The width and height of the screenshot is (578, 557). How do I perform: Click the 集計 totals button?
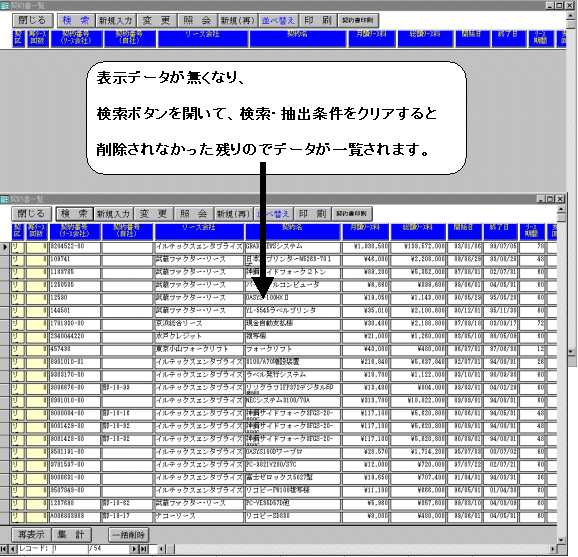click(71, 535)
